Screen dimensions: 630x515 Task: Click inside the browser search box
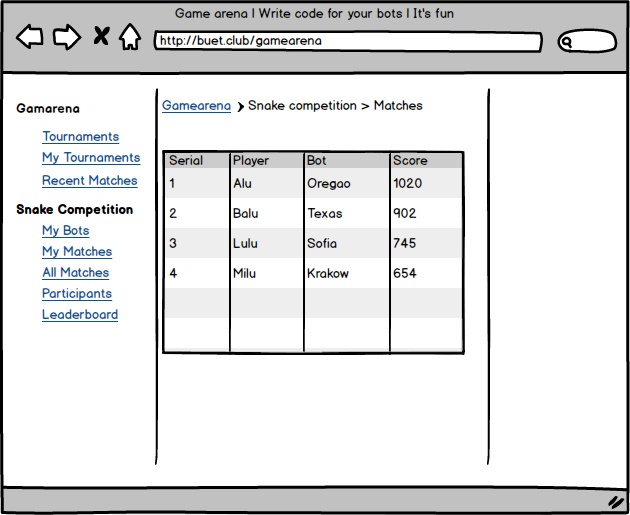pos(587,41)
